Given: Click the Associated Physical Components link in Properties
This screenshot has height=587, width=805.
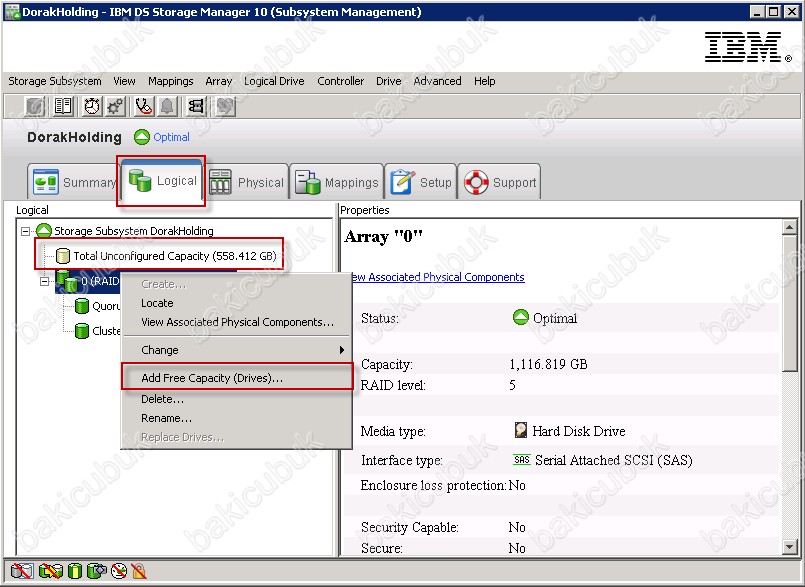Looking at the screenshot, I should click(x=437, y=277).
